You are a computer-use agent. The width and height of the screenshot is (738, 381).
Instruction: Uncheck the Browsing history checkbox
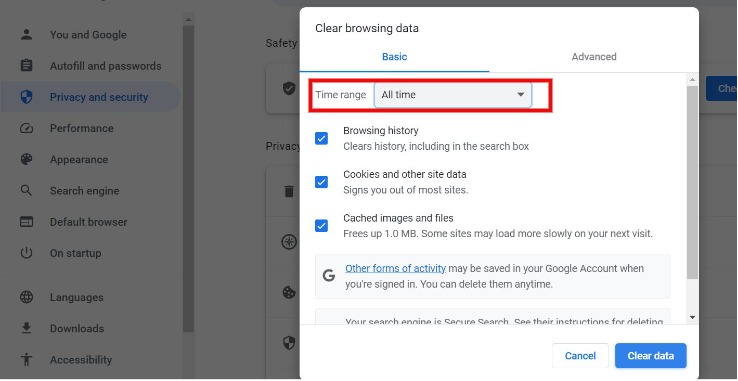coord(321,138)
